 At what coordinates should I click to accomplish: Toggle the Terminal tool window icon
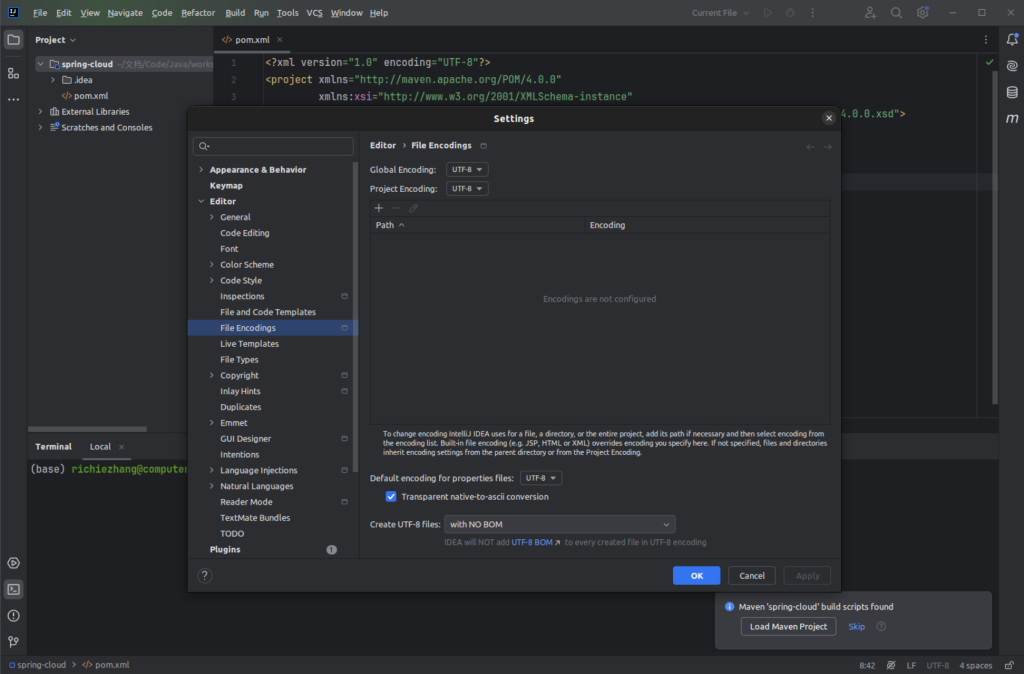[x=13, y=589]
